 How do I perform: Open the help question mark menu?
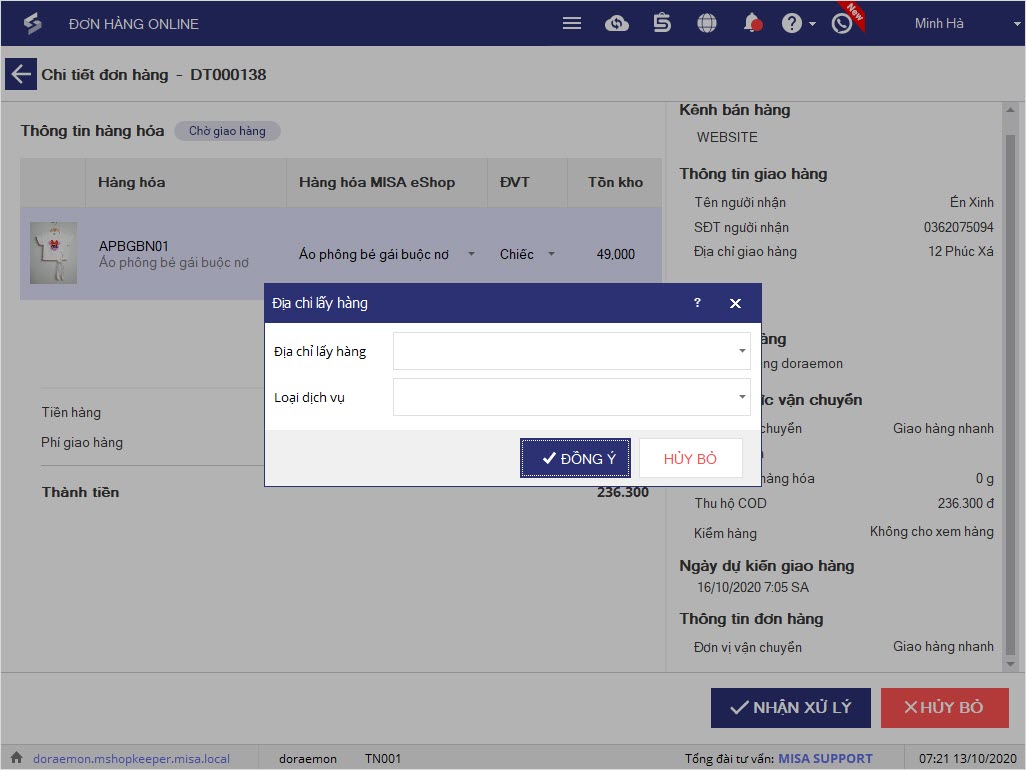coord(791,24)
